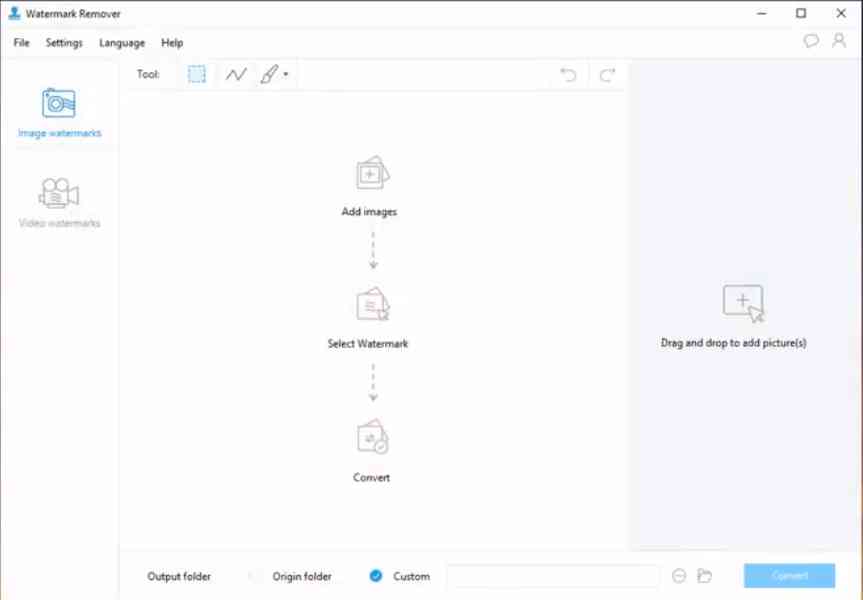863x600 pixels.
Task: Click the Convert step icon in the workflow
Action: point(373,437)
